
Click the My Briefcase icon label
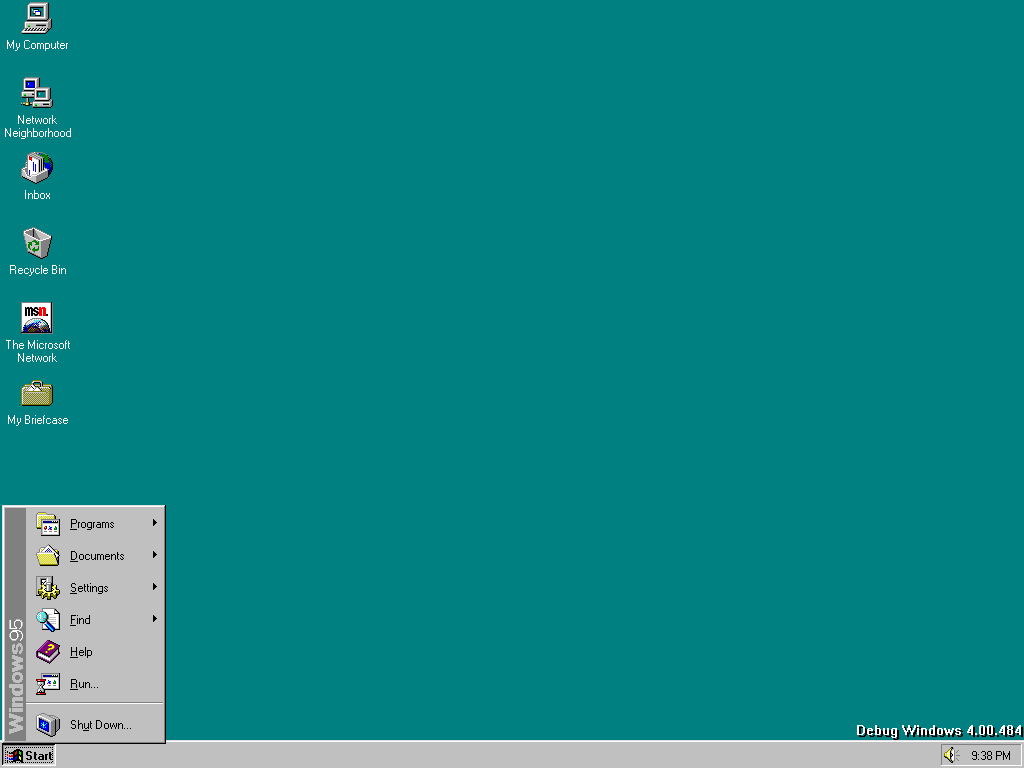37,420
